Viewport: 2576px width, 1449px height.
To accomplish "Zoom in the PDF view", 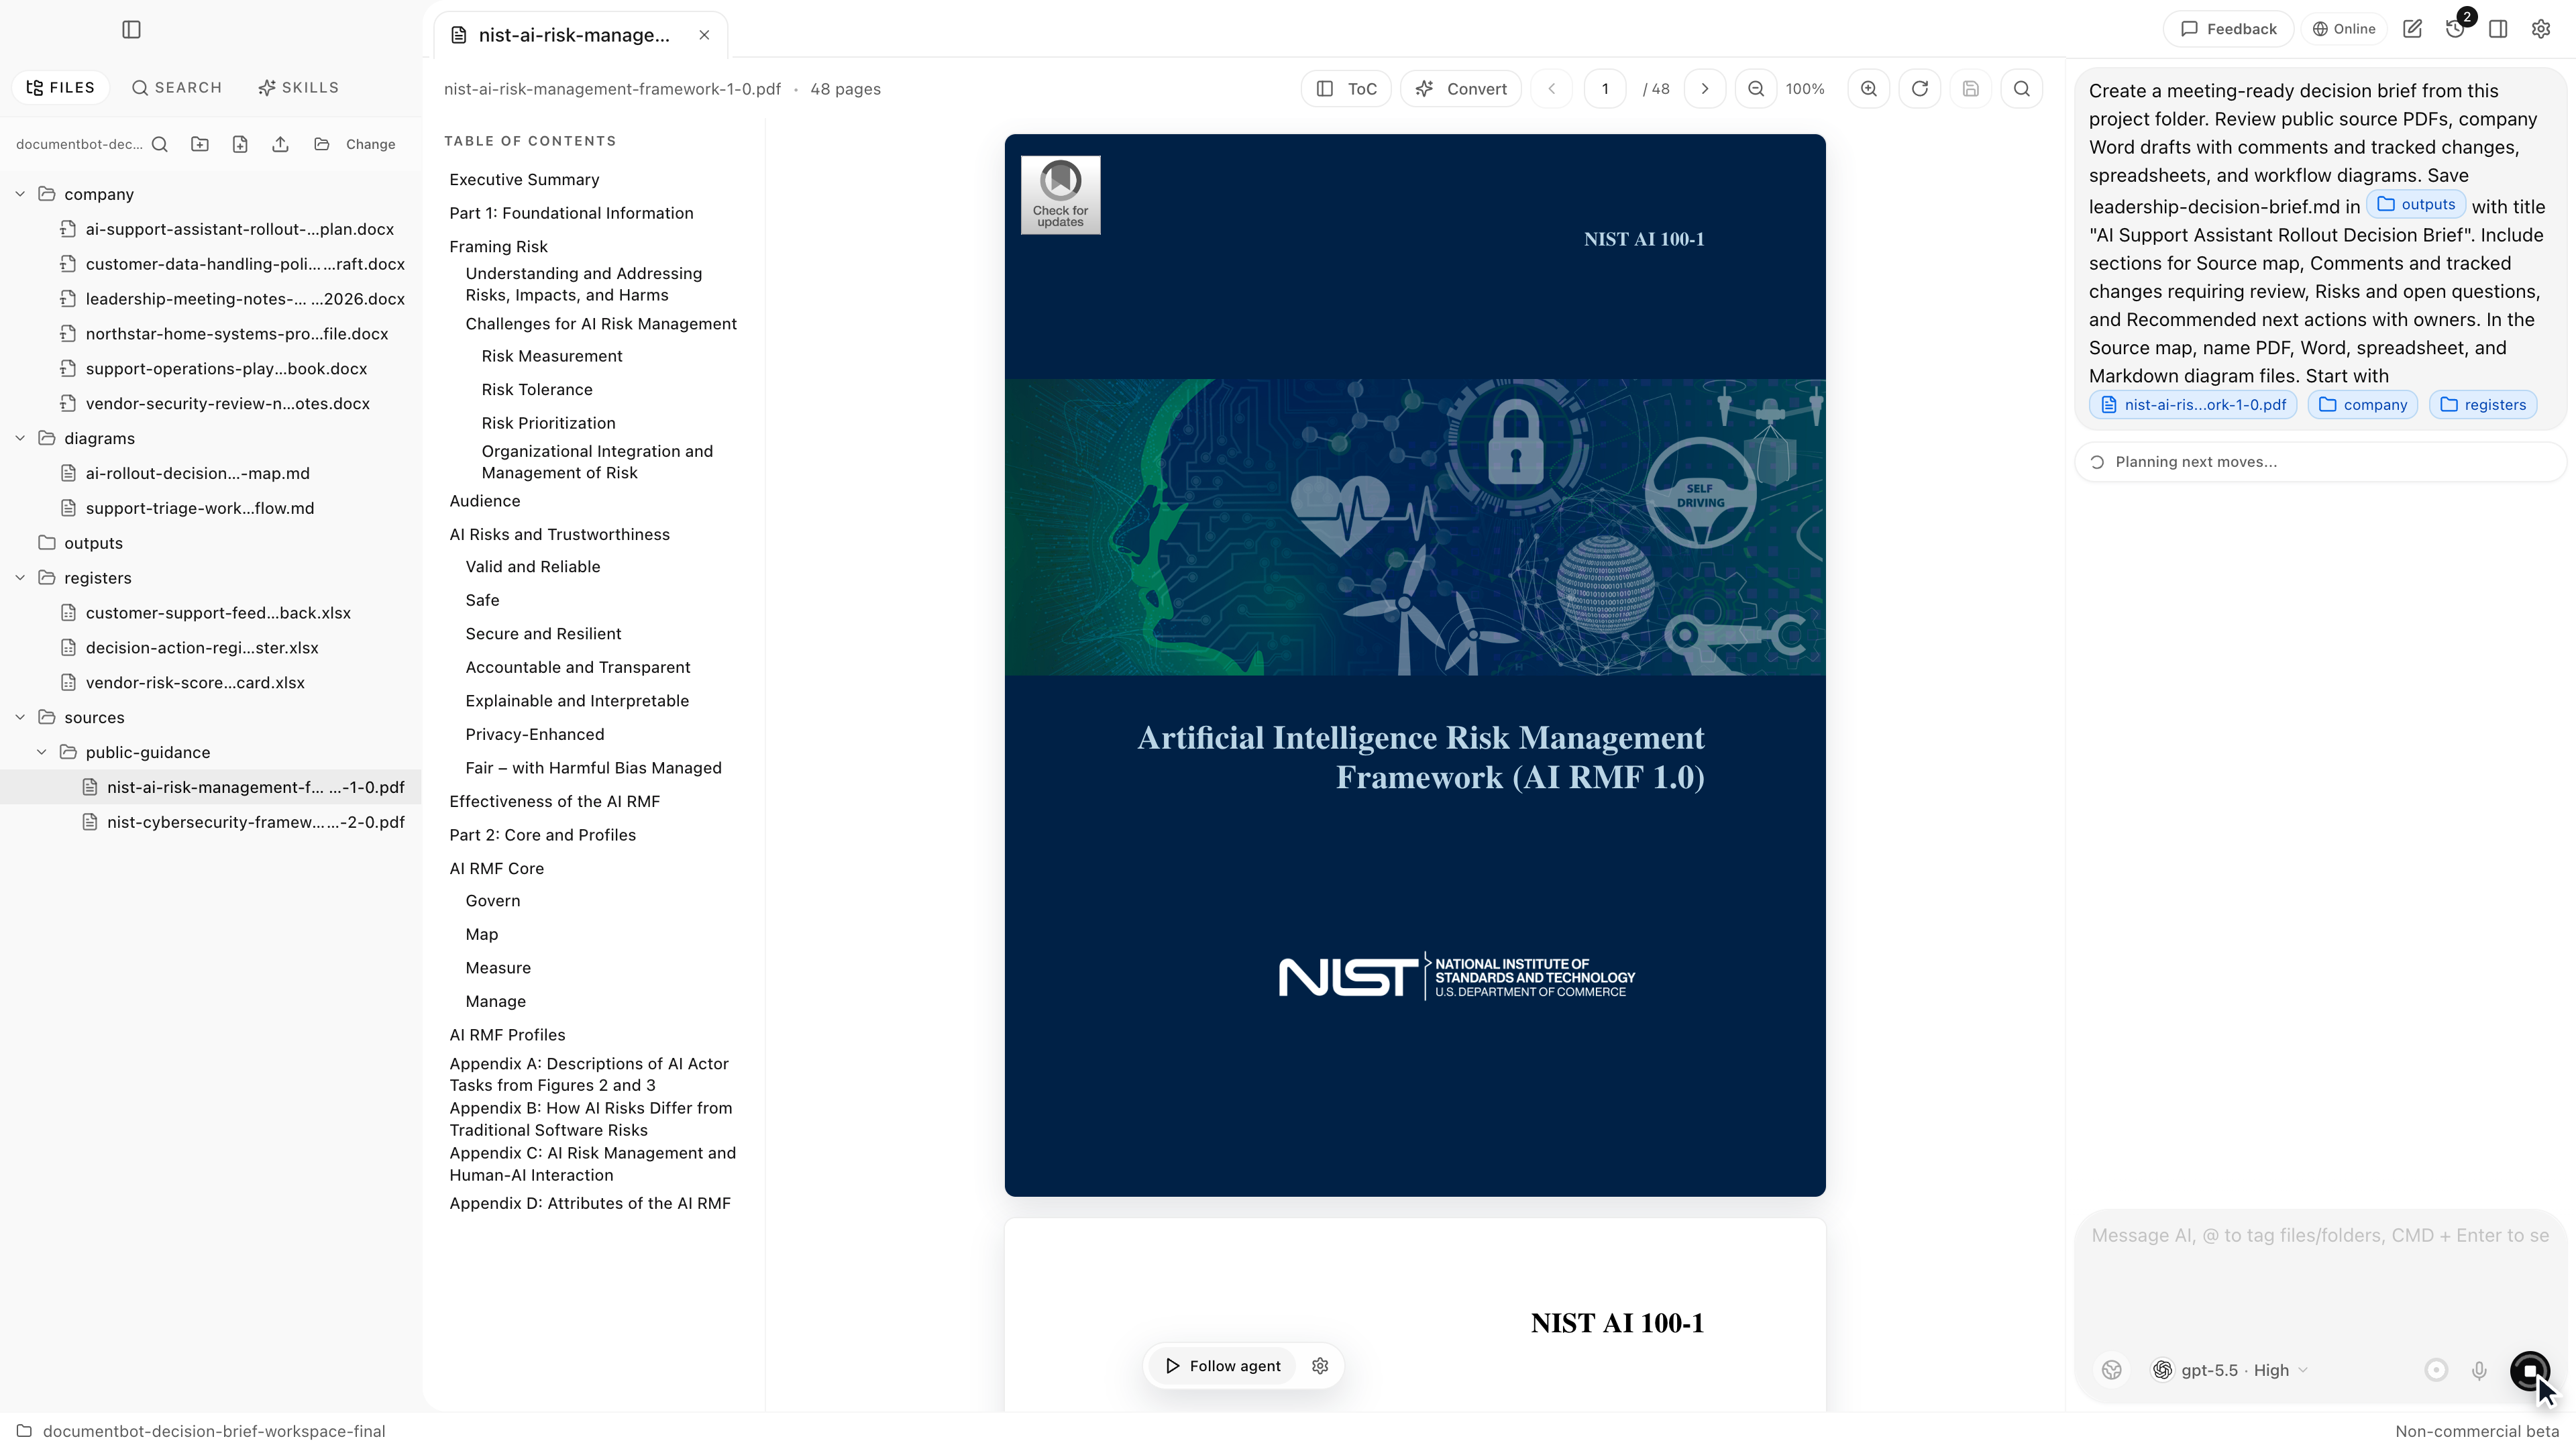I will tap(1869, 89).
